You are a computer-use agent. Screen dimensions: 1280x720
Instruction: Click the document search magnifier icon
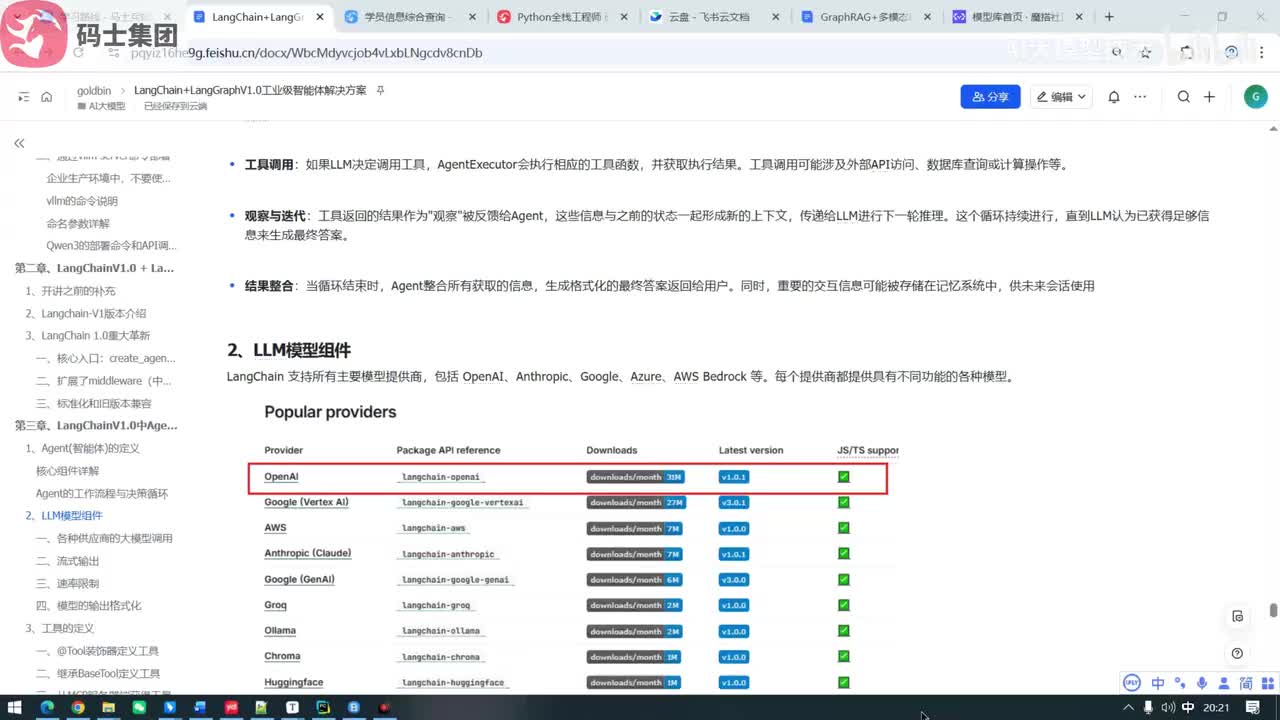pyautogui.click(x=1184, y=97)
